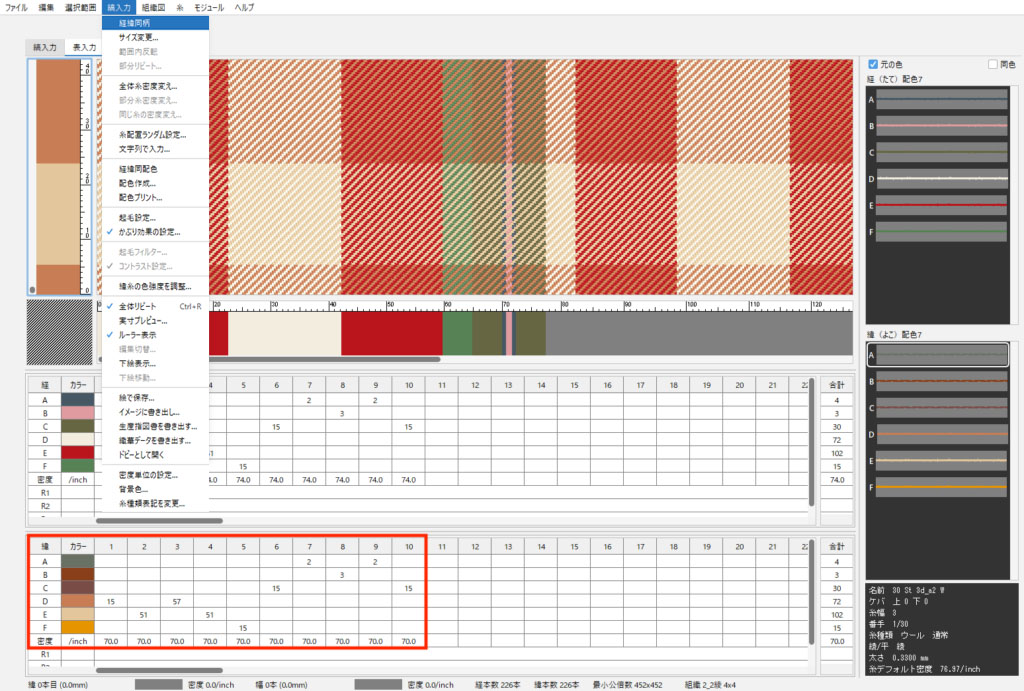Open the 組織図 menu
1024x691 pixels.
pyautogui.click(x=155, y=7)
